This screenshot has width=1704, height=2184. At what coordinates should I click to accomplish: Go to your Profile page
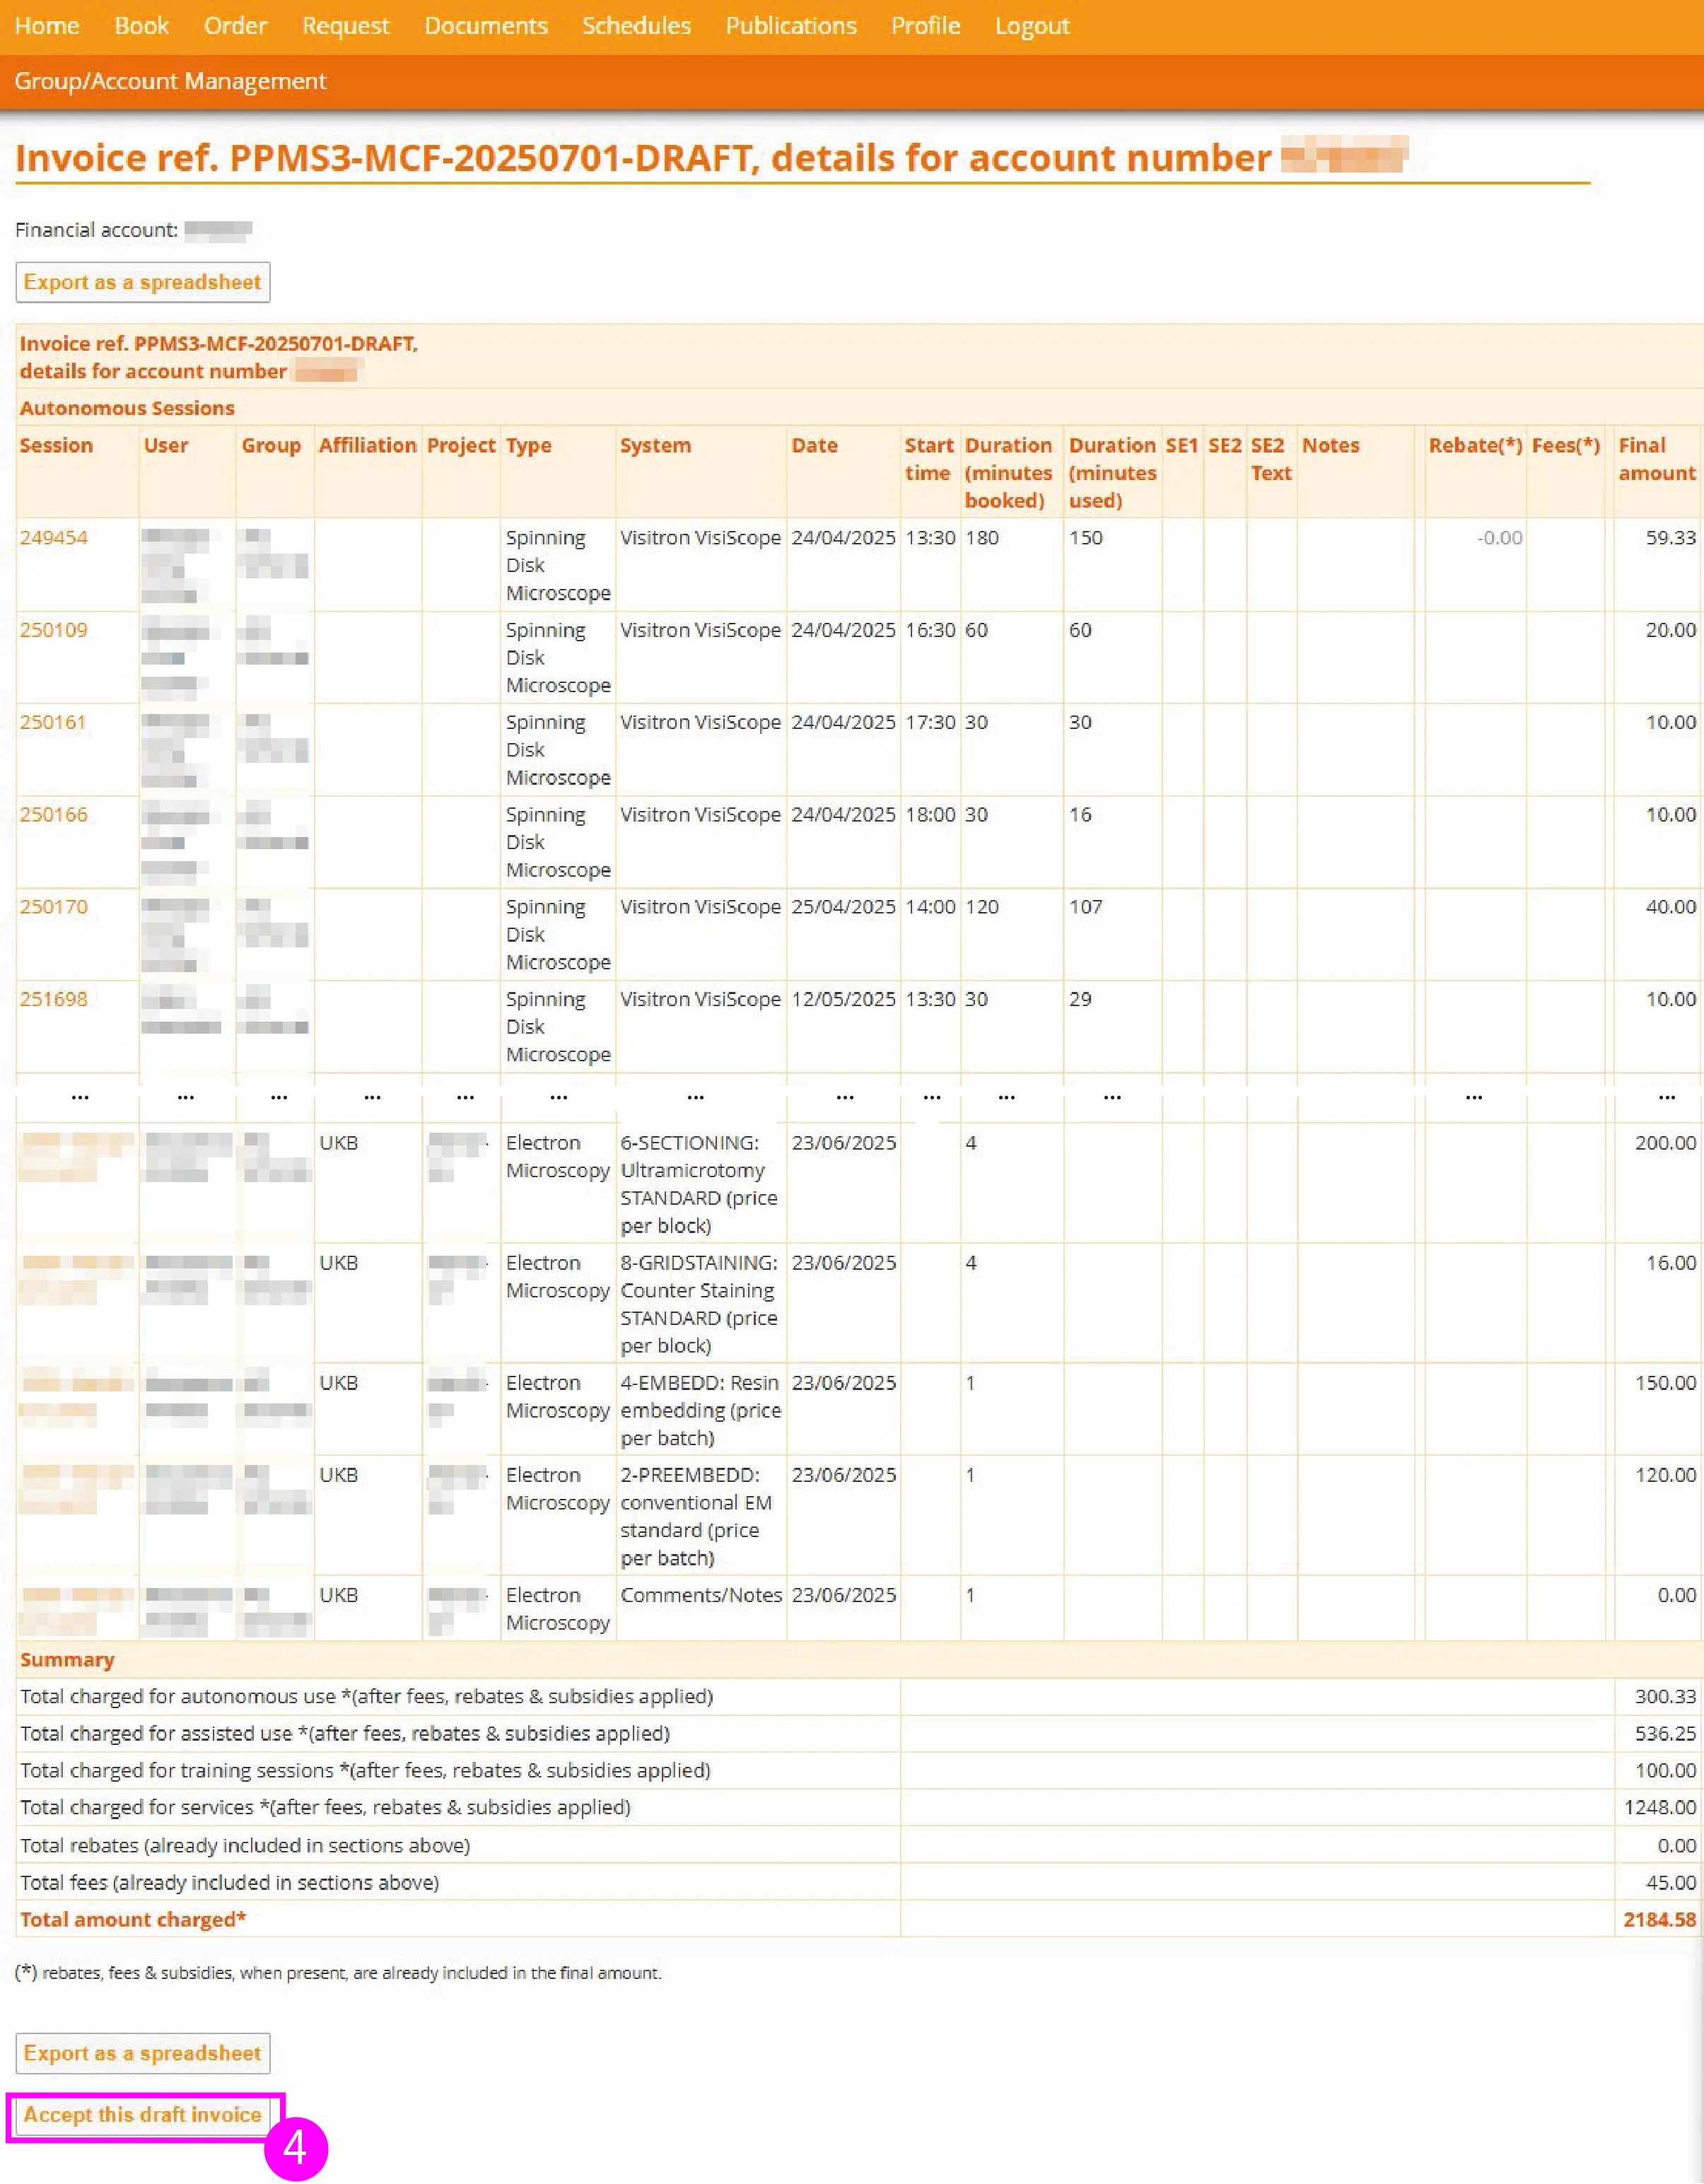point(924,25)
